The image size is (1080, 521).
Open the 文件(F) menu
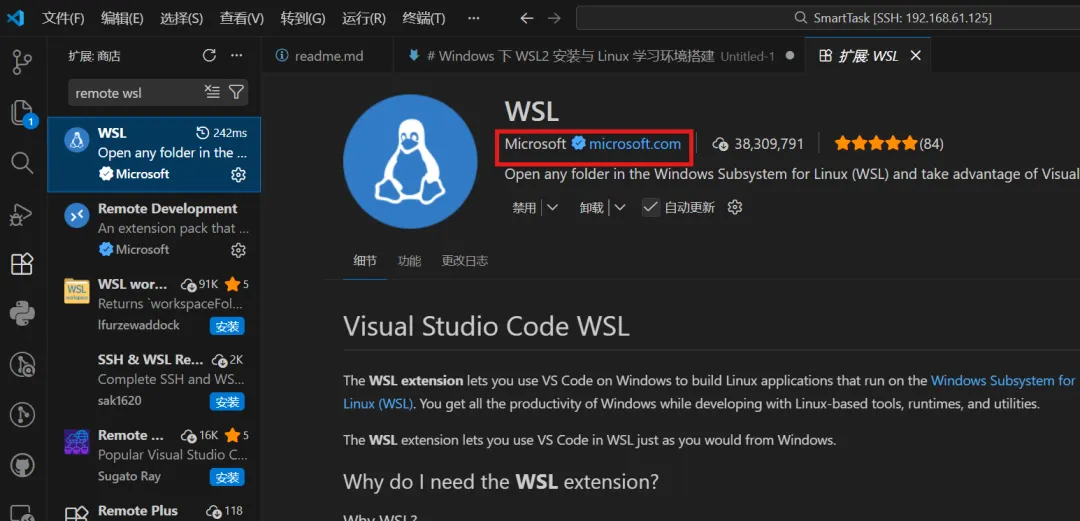[x=63, y=18]
